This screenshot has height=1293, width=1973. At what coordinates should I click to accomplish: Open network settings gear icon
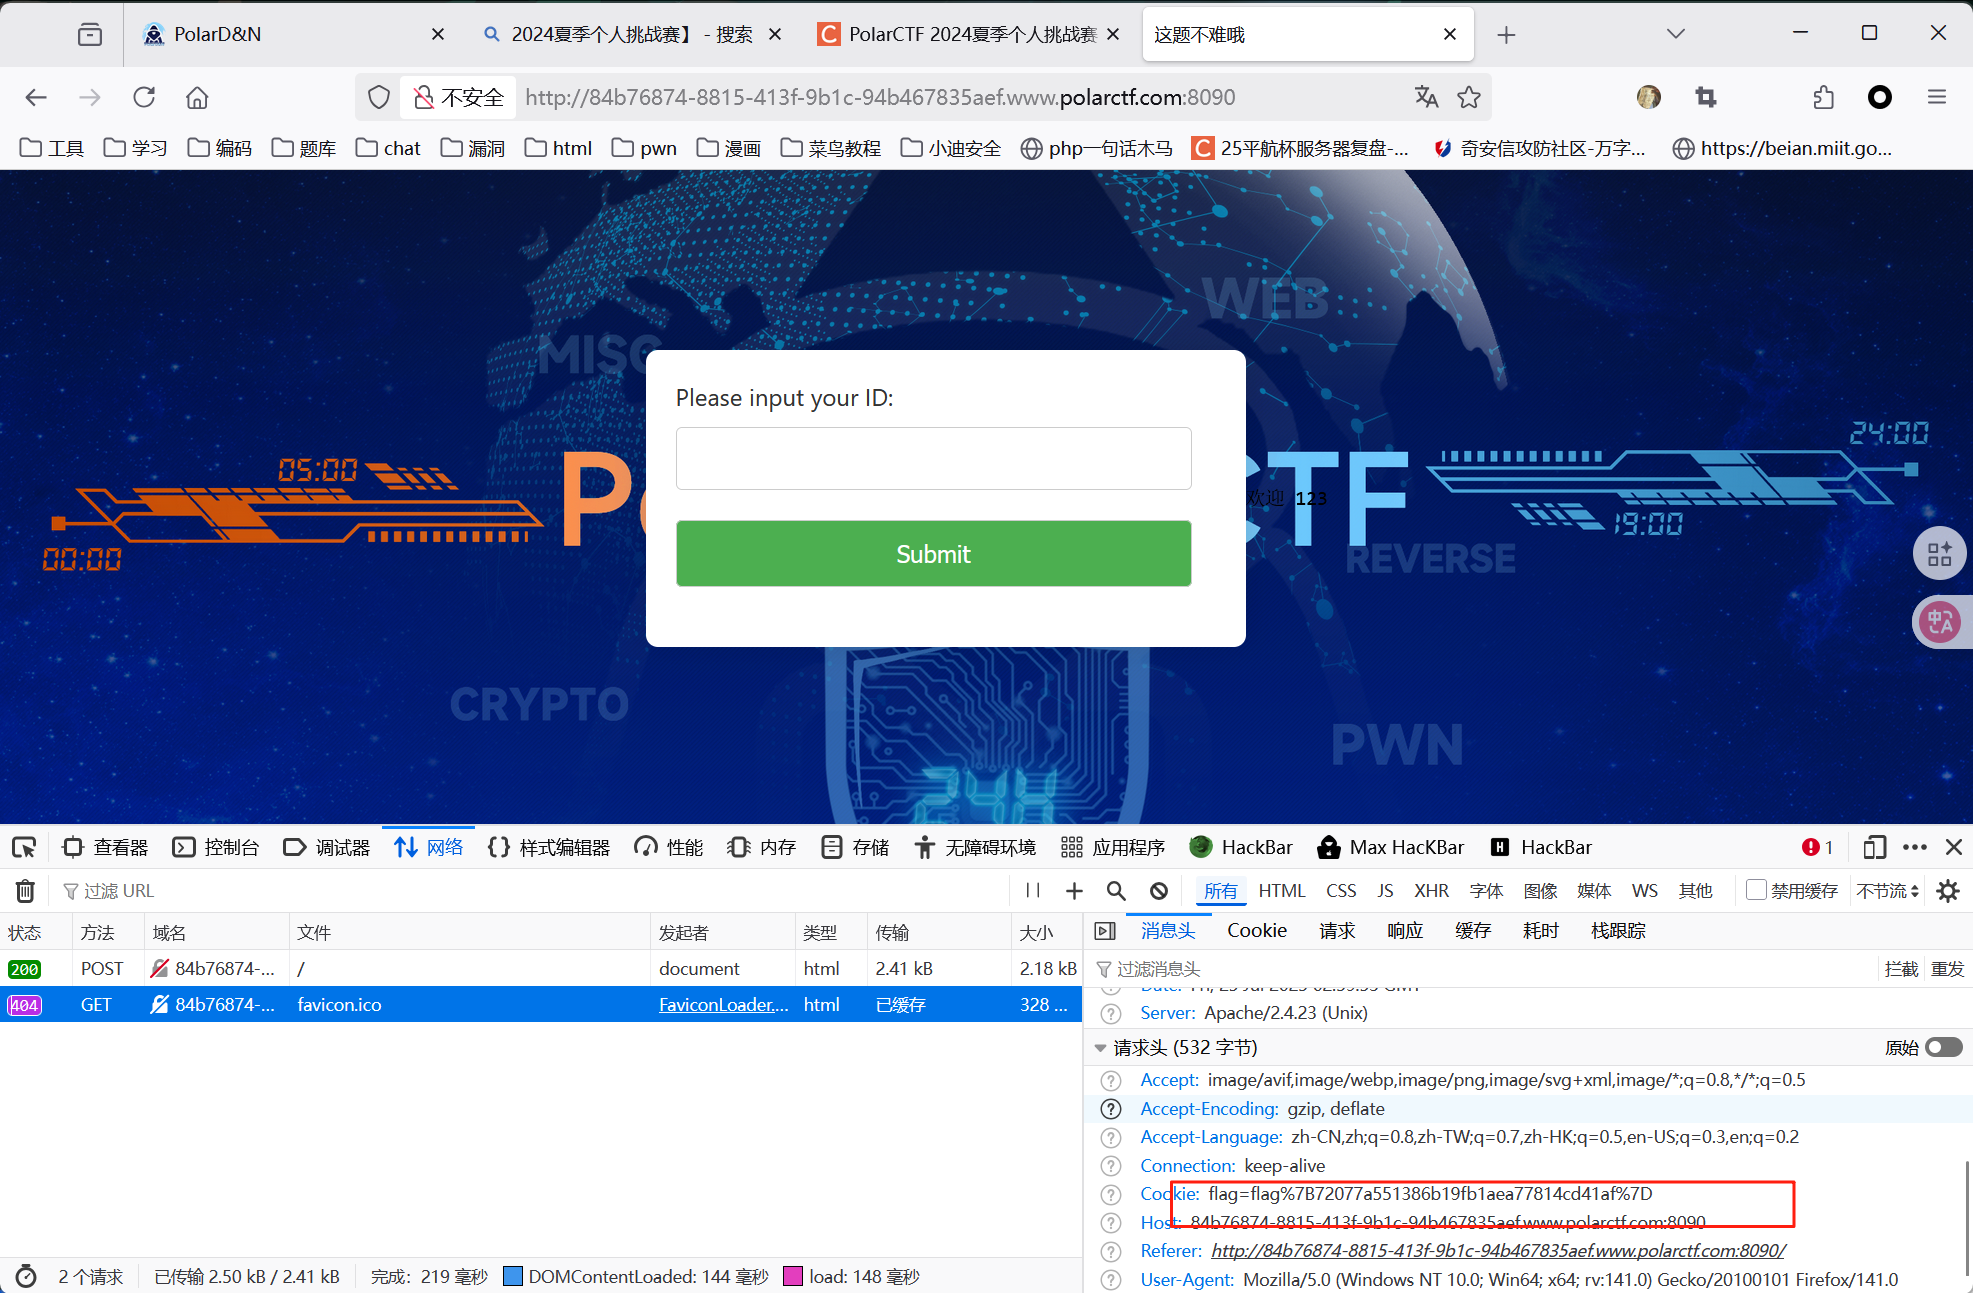[x=1948, y=890]
